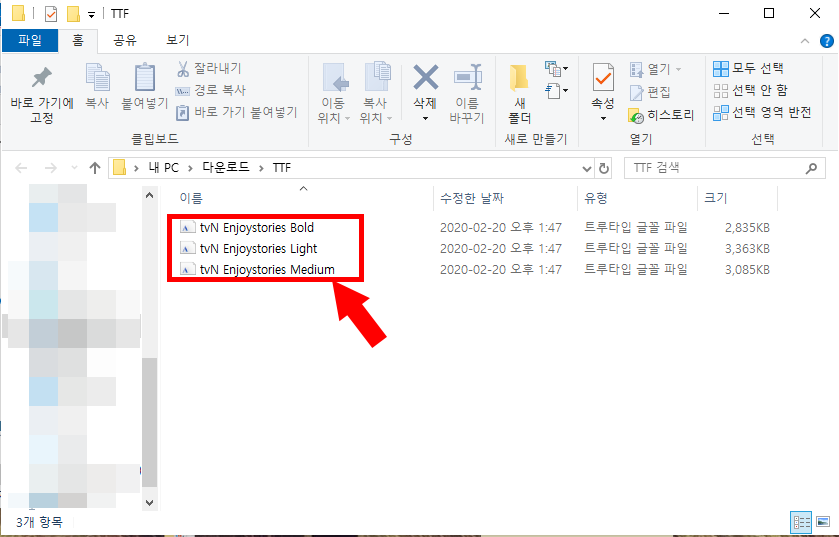Open the Quick Access Toolbar customize arrow
Image resolution: width=839 pixels, height=537 pixels.
[x=91, y=14]
